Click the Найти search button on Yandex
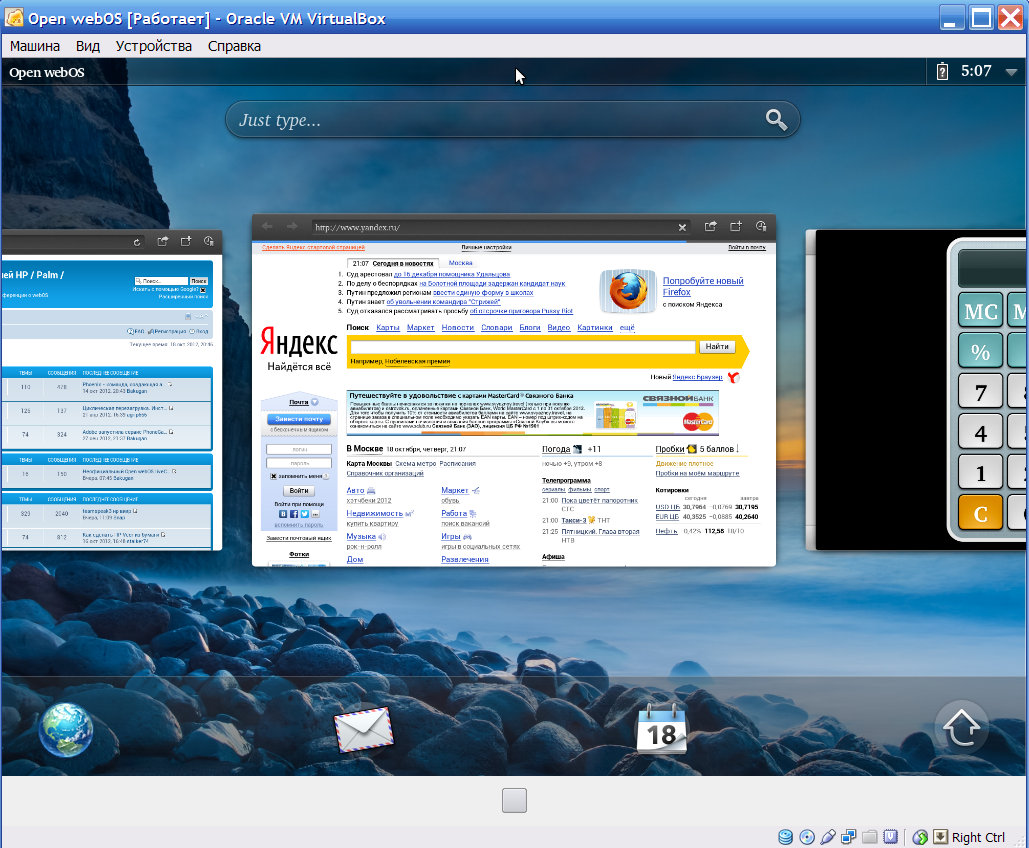The width and height of the screenshot is (1029, 848). (x=716, y=347)
